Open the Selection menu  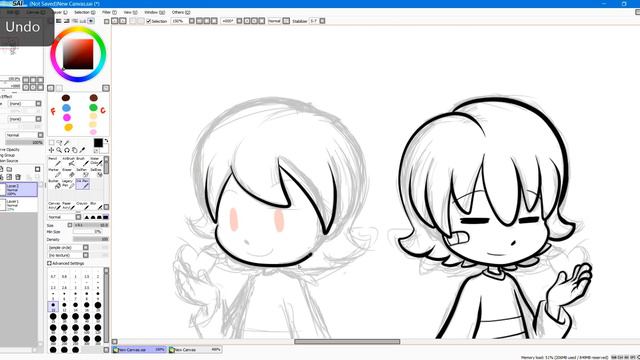[x=84, y=12]
